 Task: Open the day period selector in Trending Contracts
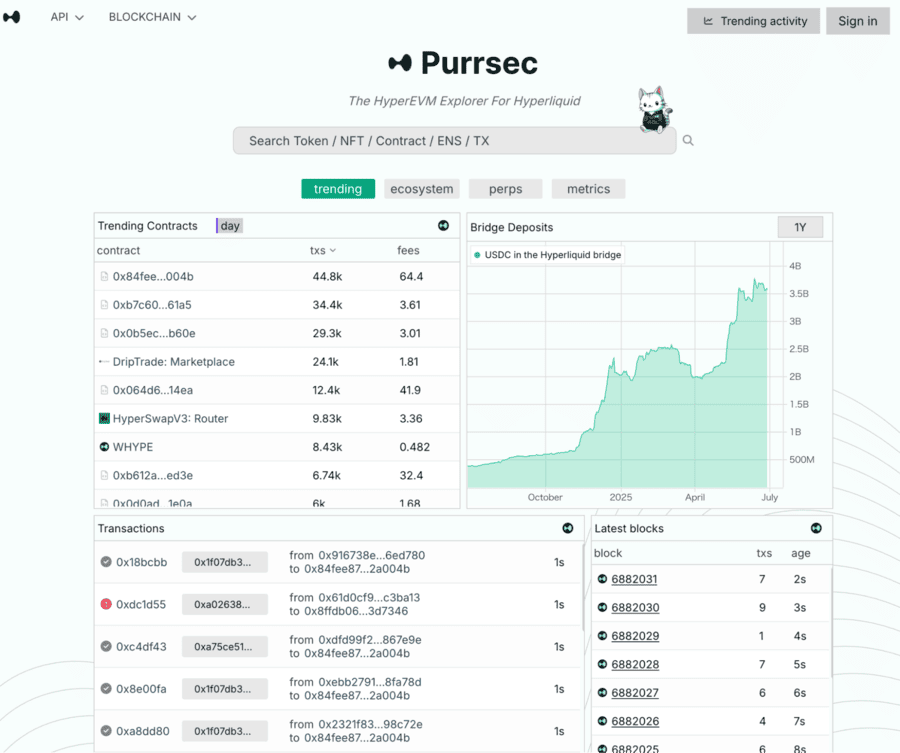coord(230,226)
